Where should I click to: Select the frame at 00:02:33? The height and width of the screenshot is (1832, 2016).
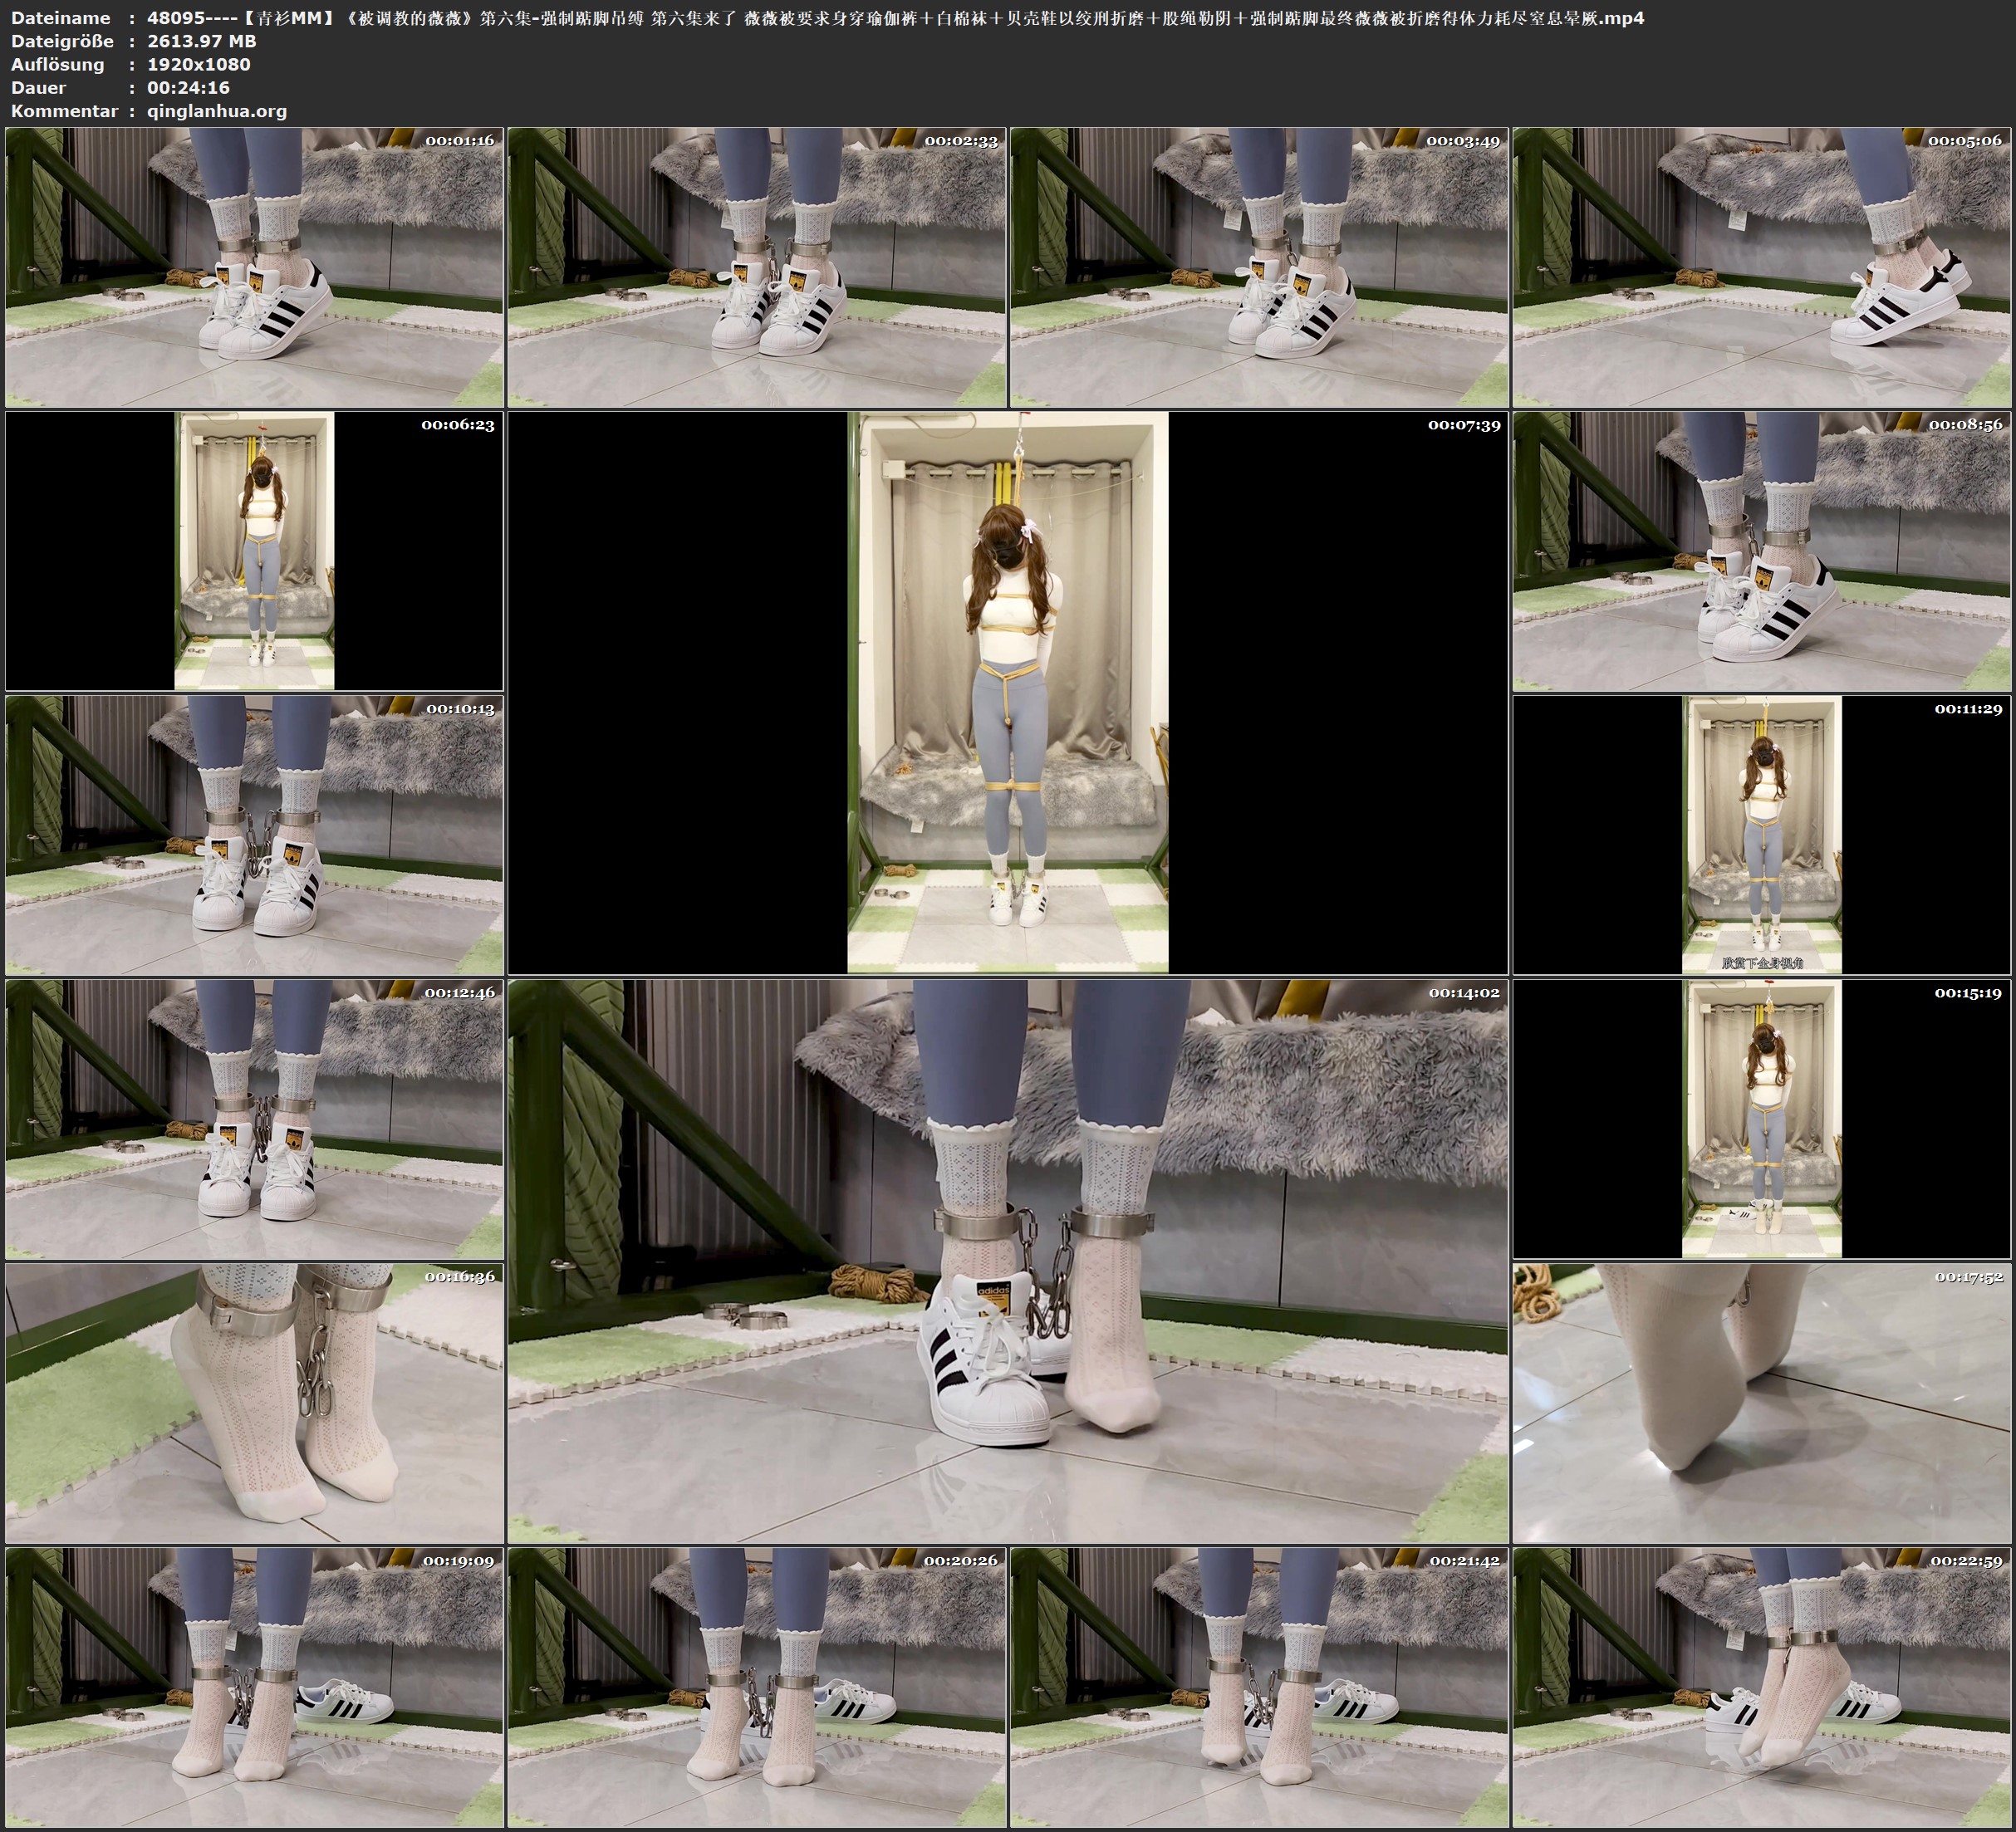click(x=756, y=267)
